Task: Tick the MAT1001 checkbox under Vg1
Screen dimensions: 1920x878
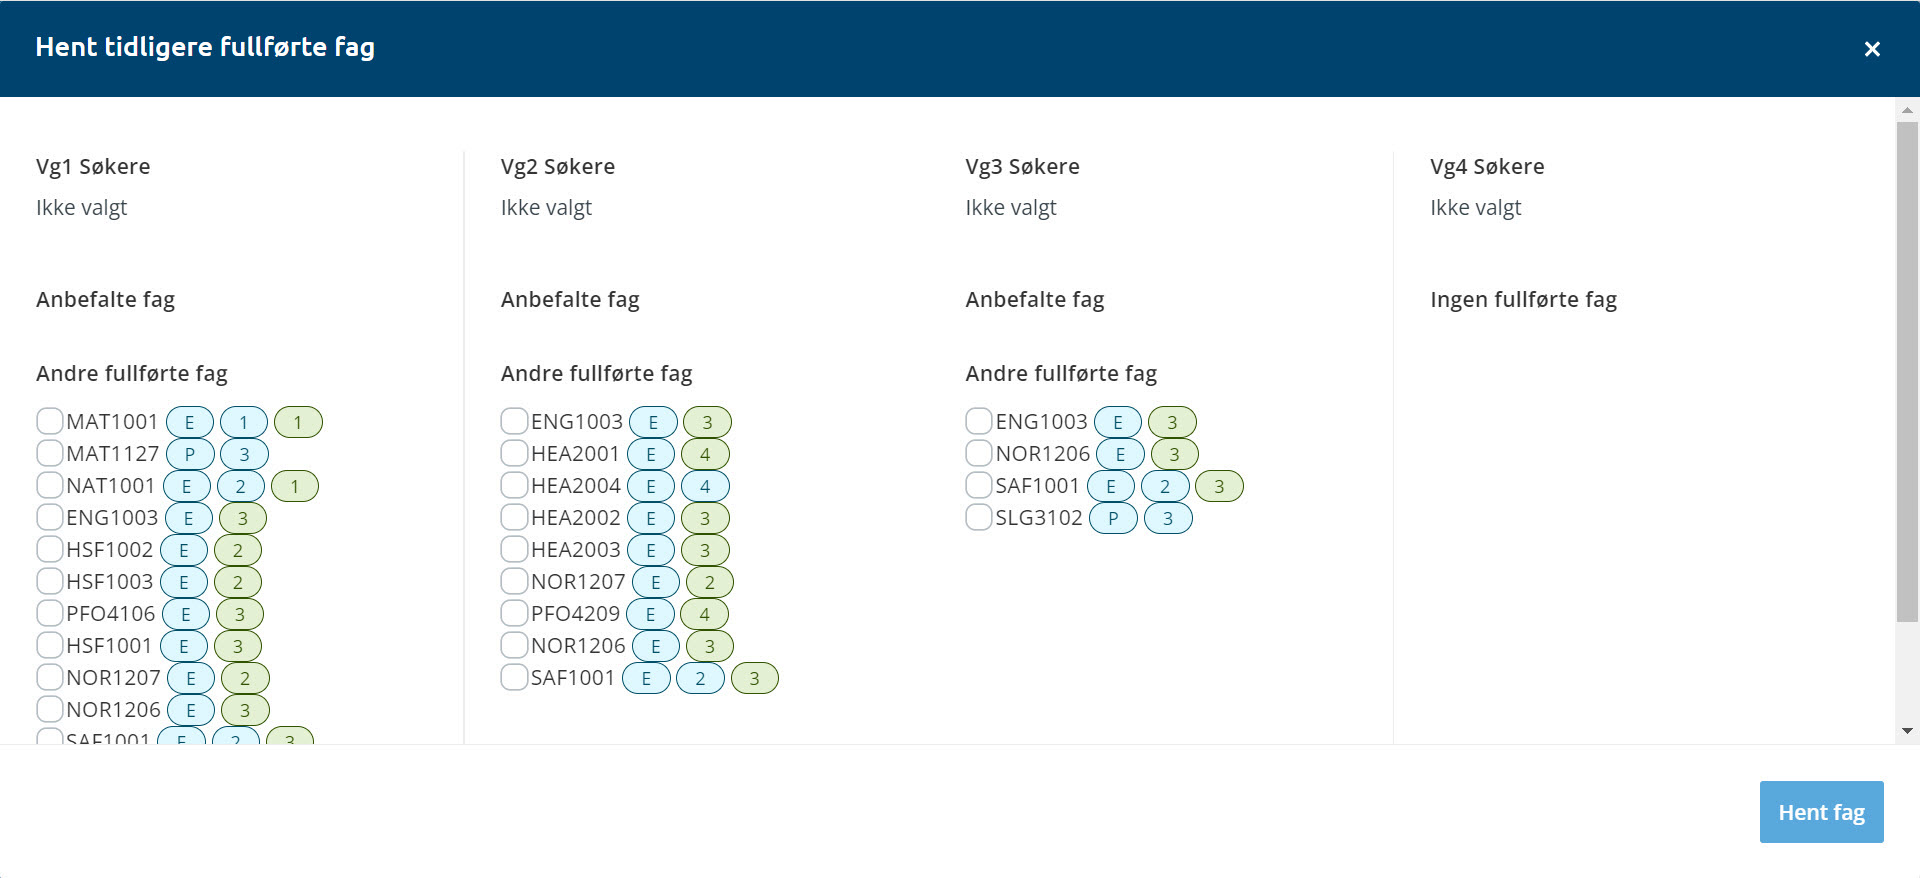Action: pos(50,421)
